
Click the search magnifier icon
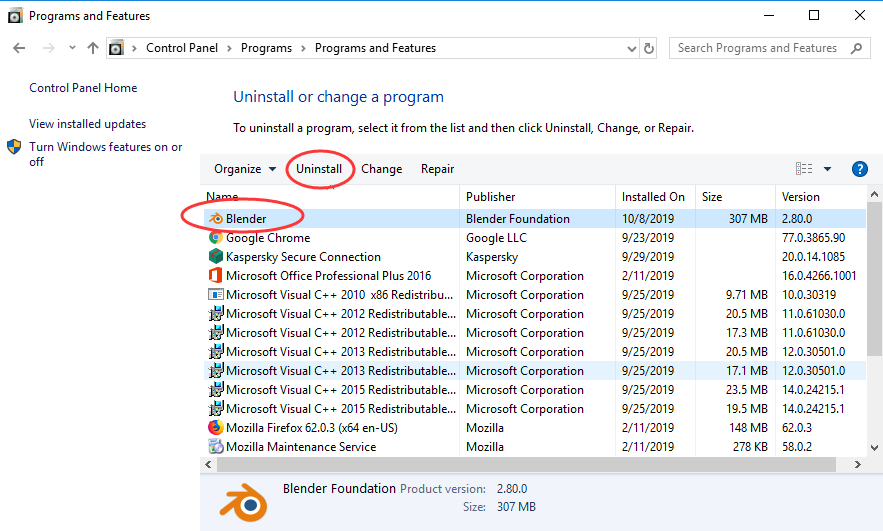pyautogui.click(x=857, y=48)
